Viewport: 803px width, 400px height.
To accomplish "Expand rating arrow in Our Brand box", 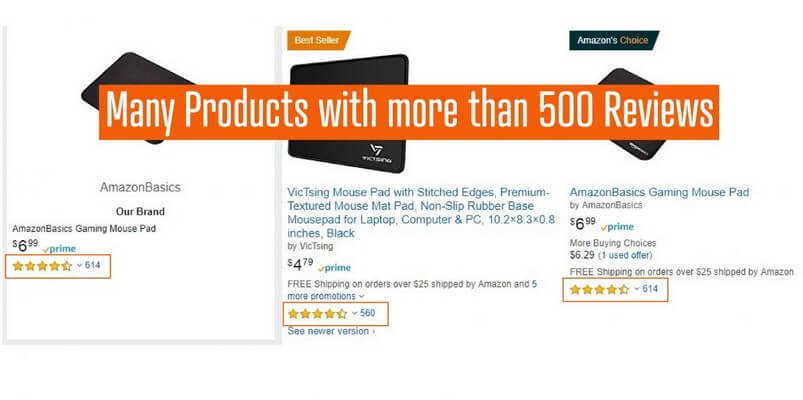I will coord(79,265).
